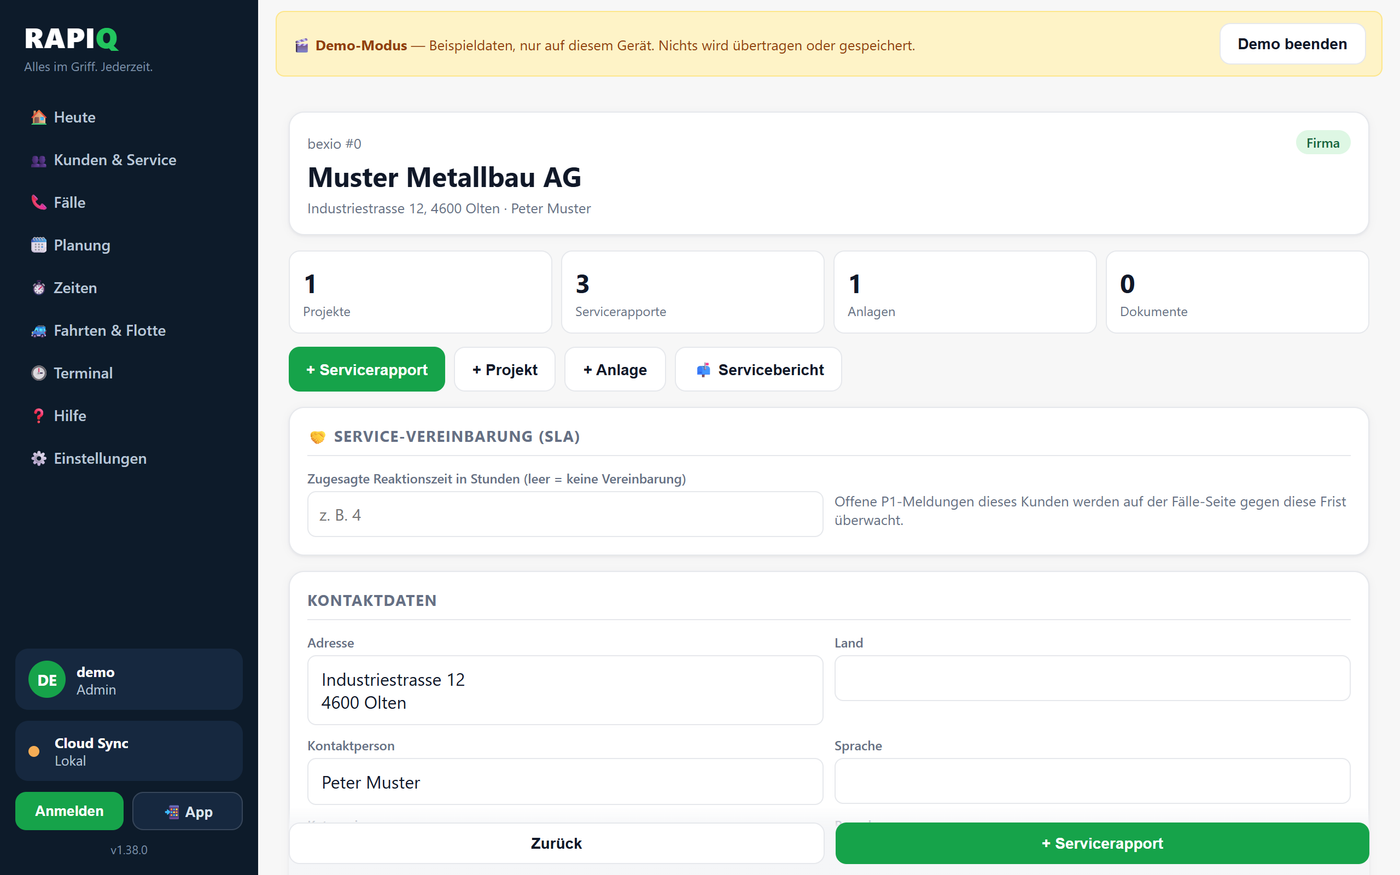Click the bottom green + Servicerapport button
The height and width of the screenshot is (875, 1400).
[1102, 844]
